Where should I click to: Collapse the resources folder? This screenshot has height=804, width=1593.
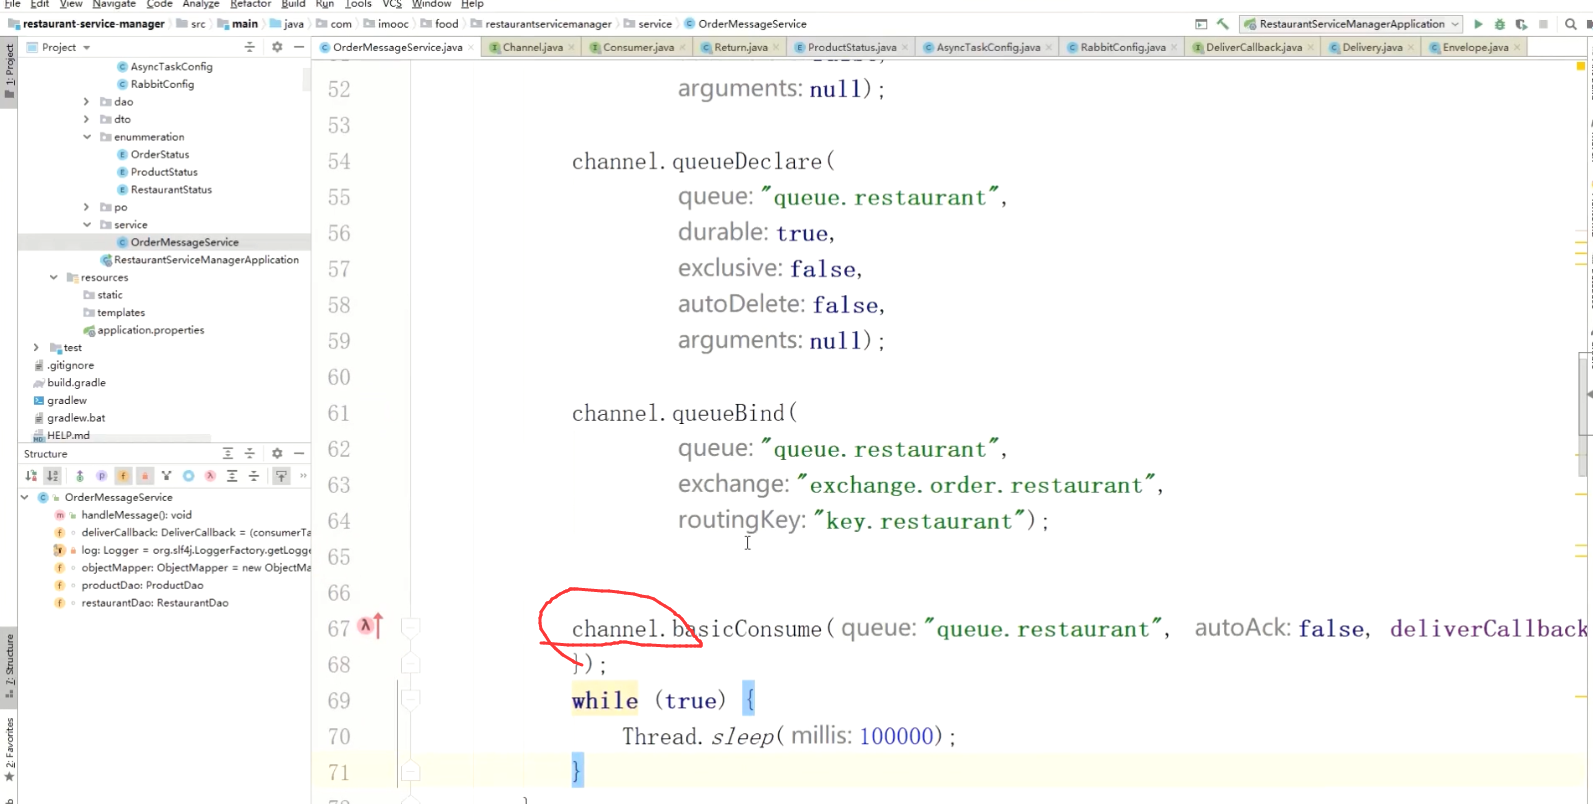click(x=53, y=277)
